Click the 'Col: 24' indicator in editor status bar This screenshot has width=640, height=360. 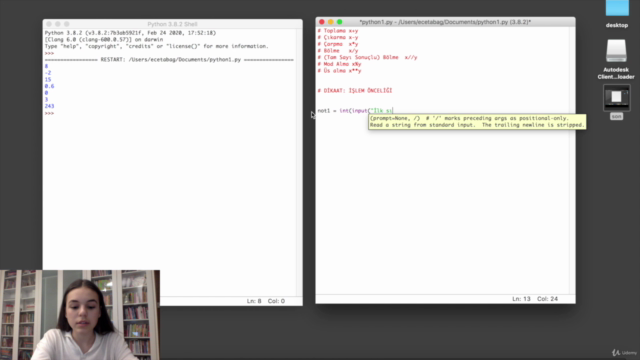coord(547,299)
